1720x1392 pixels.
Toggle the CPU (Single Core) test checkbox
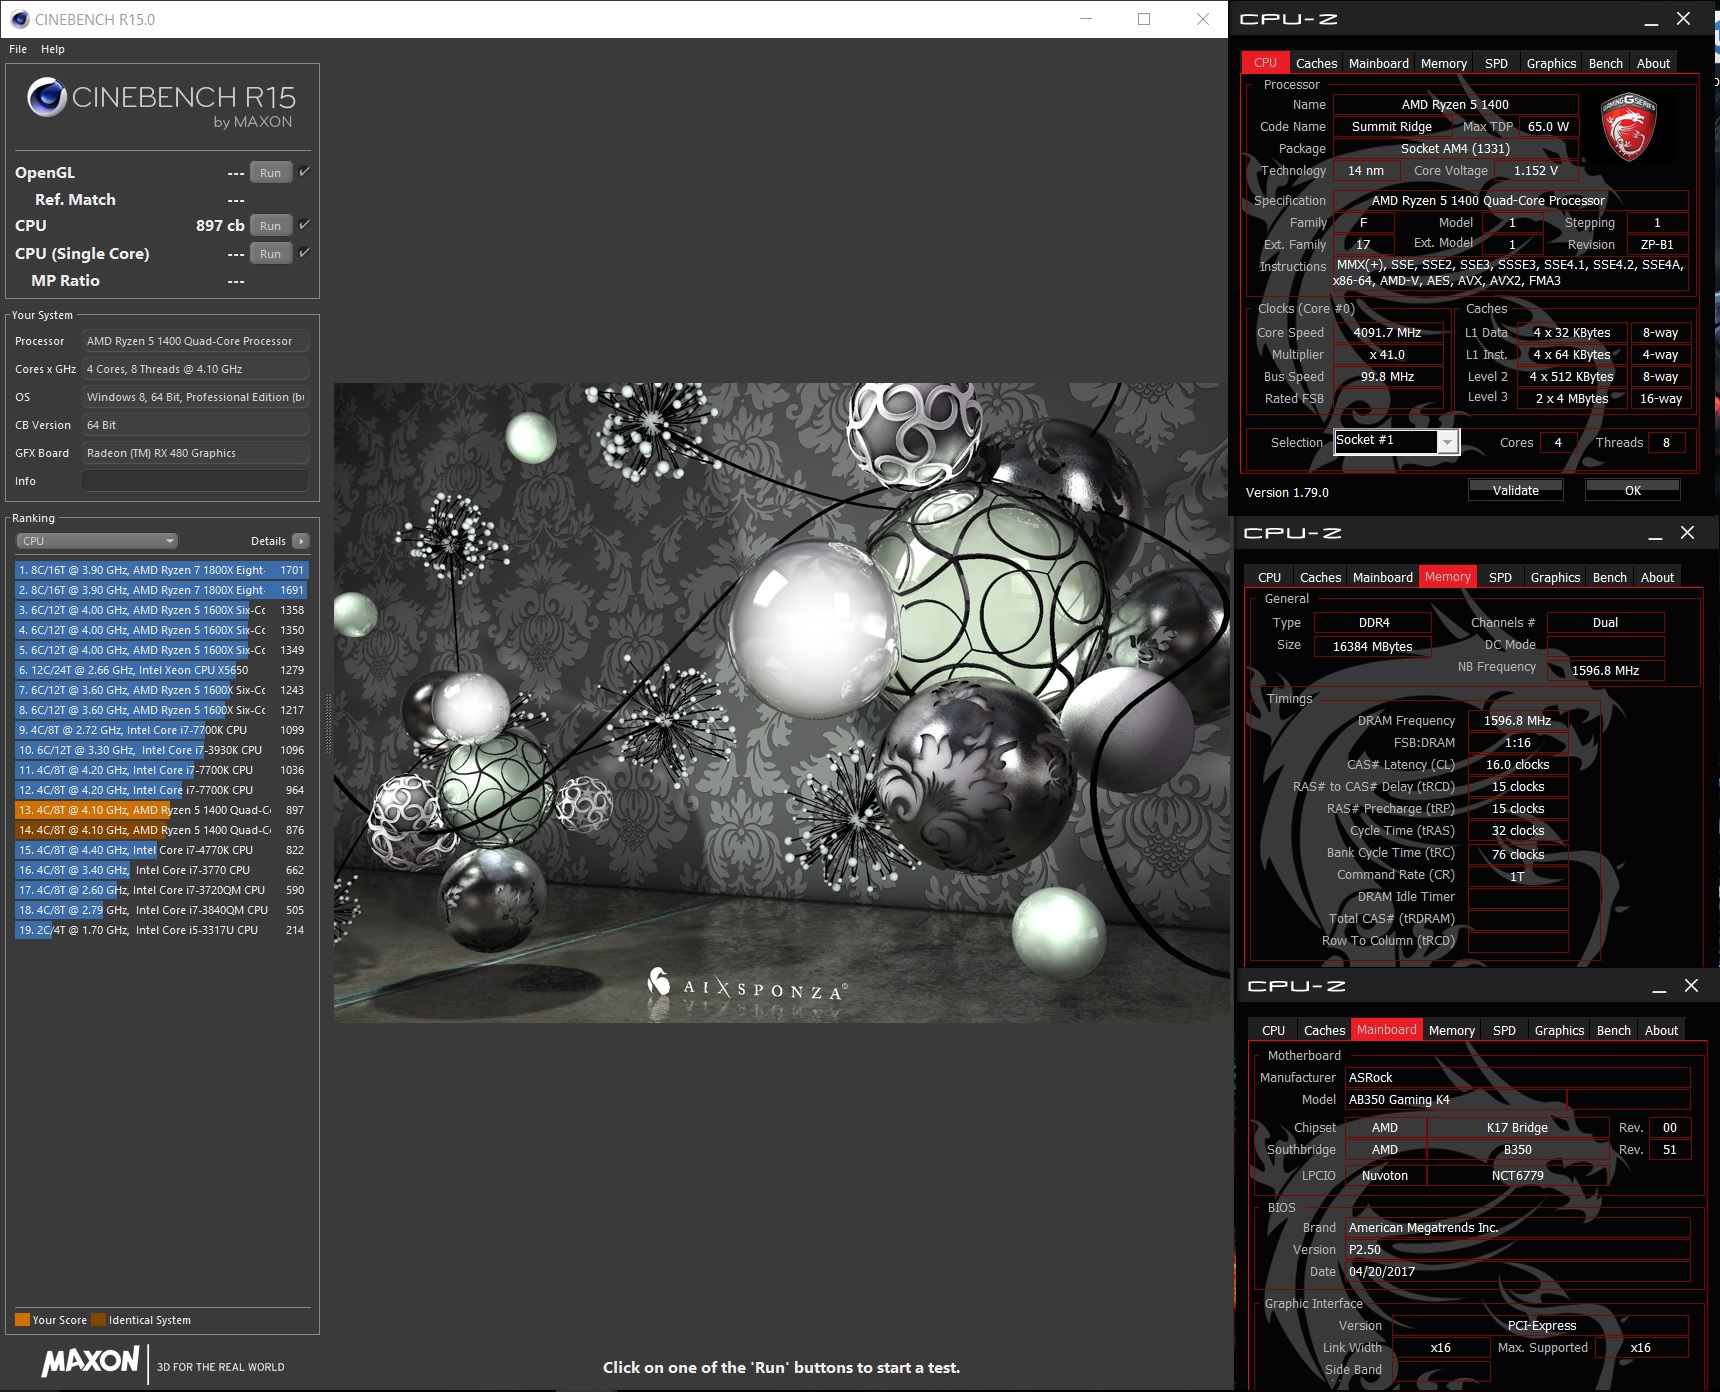point(305,253)
